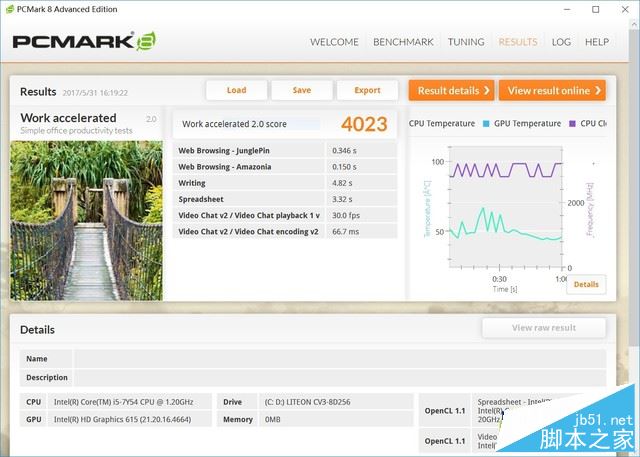This screenshot has width=640, height=457.
Task: Click the GPU Temperature legend label
Action: (527, 124)
